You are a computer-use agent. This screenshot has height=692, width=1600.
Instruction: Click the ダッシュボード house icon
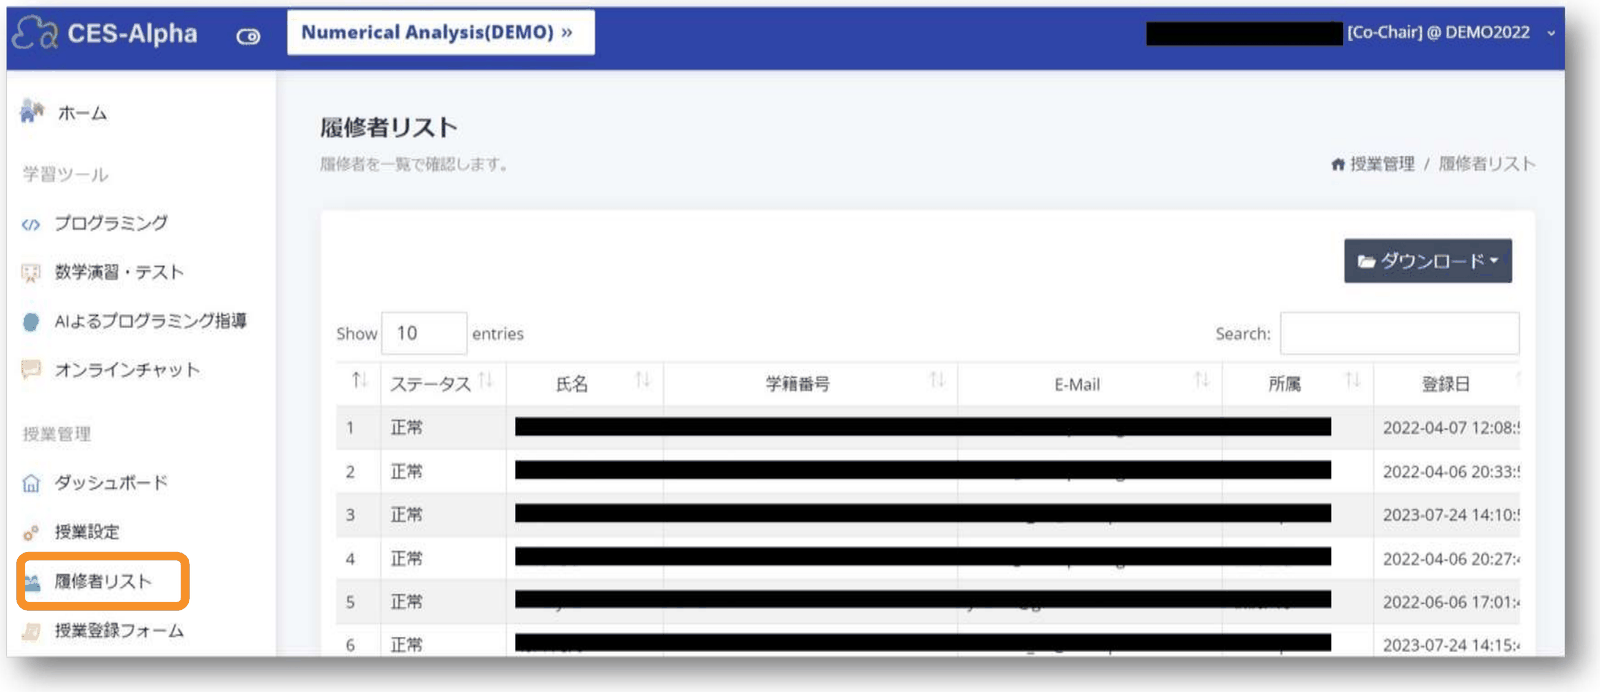point(31,483)
